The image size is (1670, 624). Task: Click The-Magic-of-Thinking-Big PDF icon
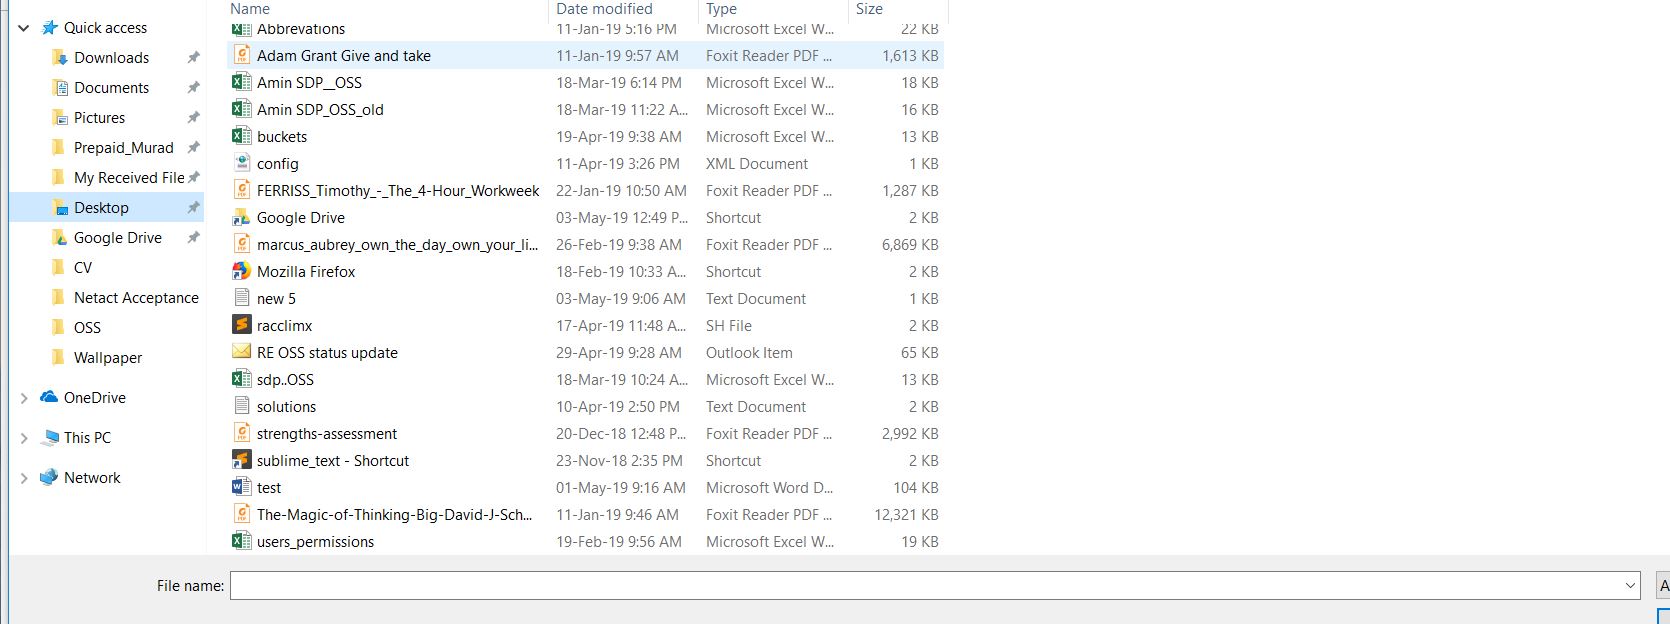tap(241, 514)
